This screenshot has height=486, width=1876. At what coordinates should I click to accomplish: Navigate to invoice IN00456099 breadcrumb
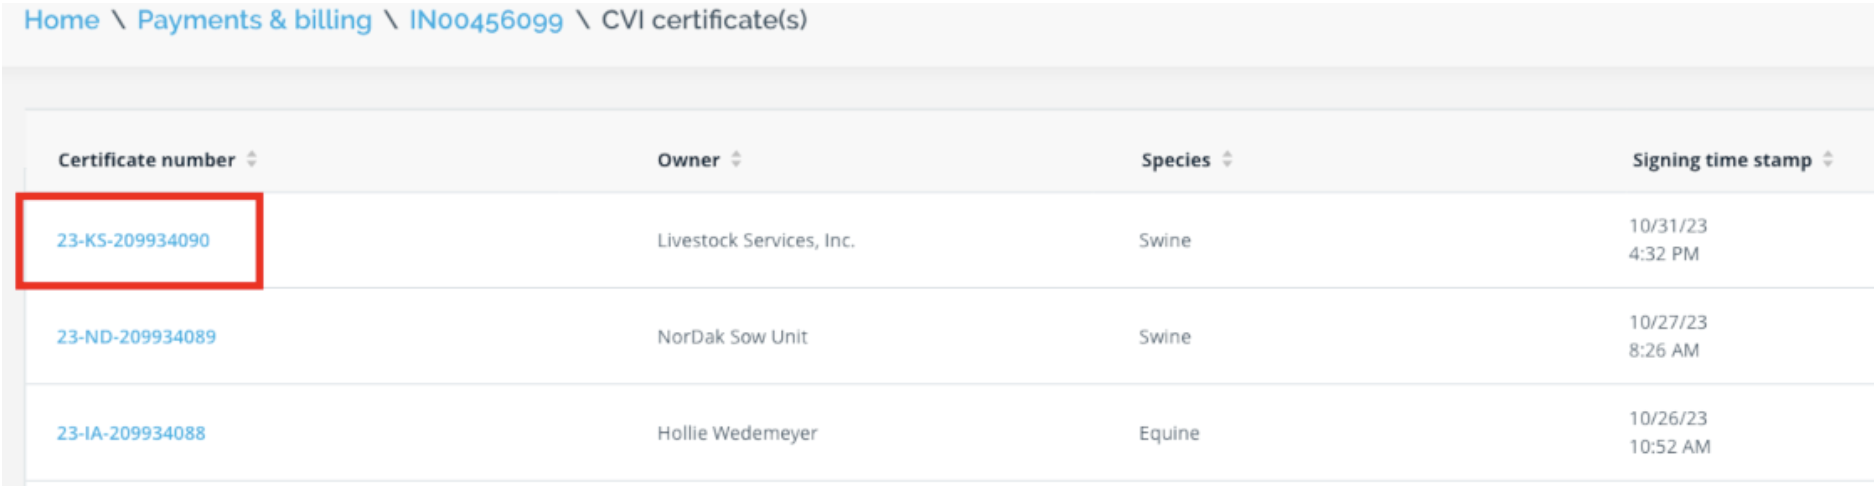[486, 20]
